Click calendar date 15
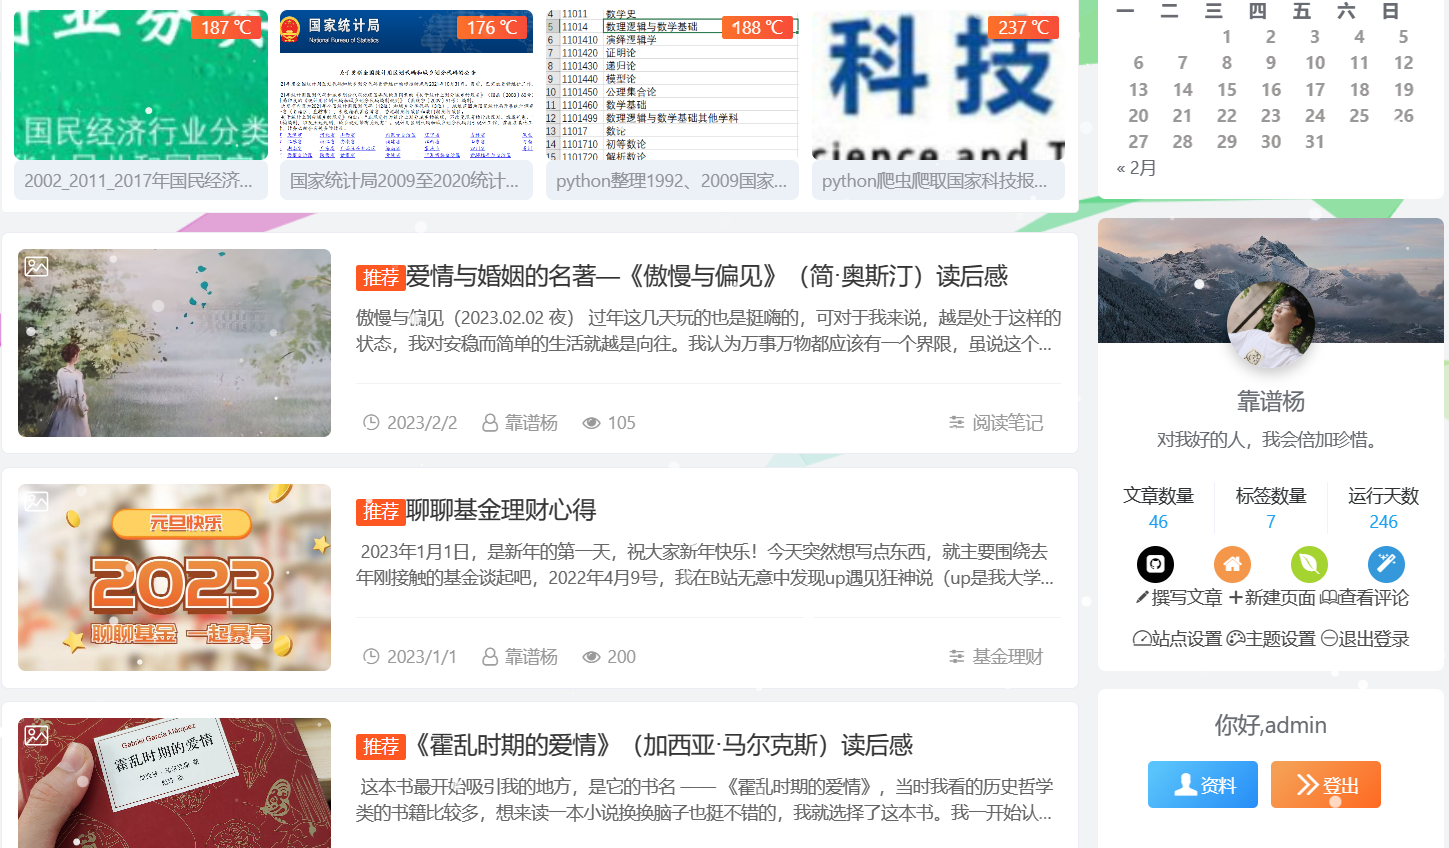1449x848 pixels. tap(1227, 89)
